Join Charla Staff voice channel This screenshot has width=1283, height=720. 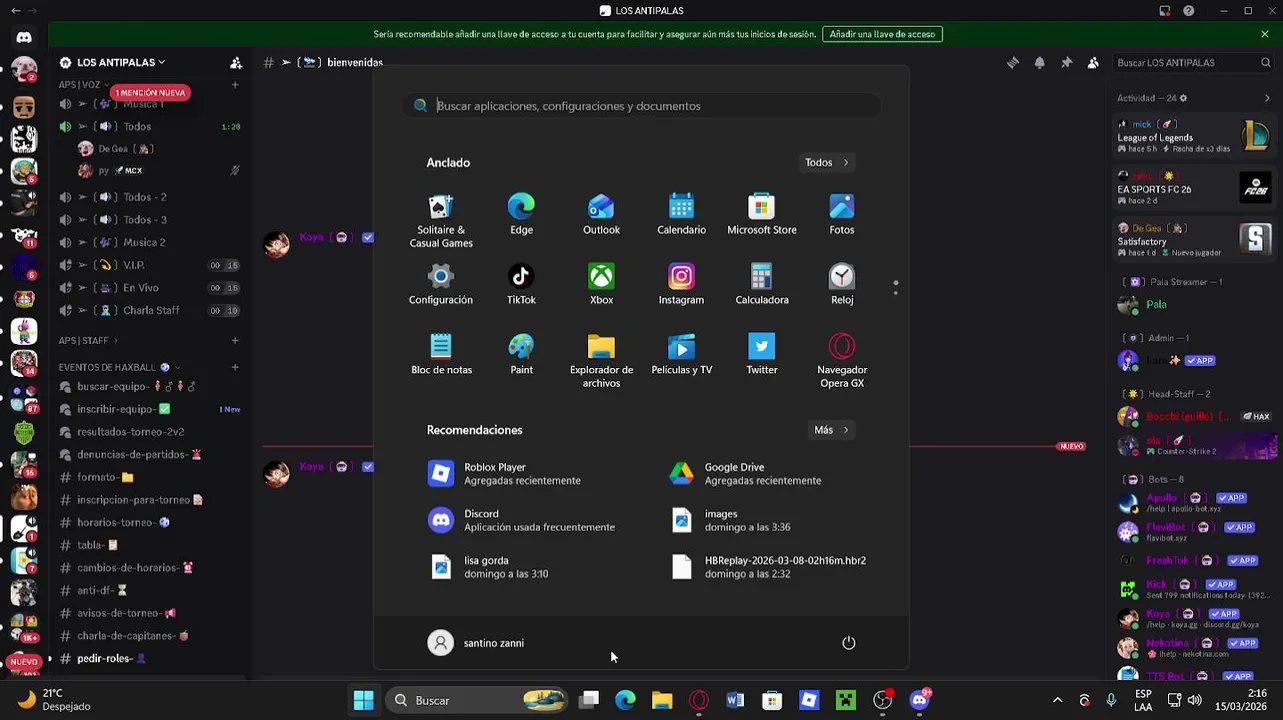pyautogui.click(x=148, y=310)
